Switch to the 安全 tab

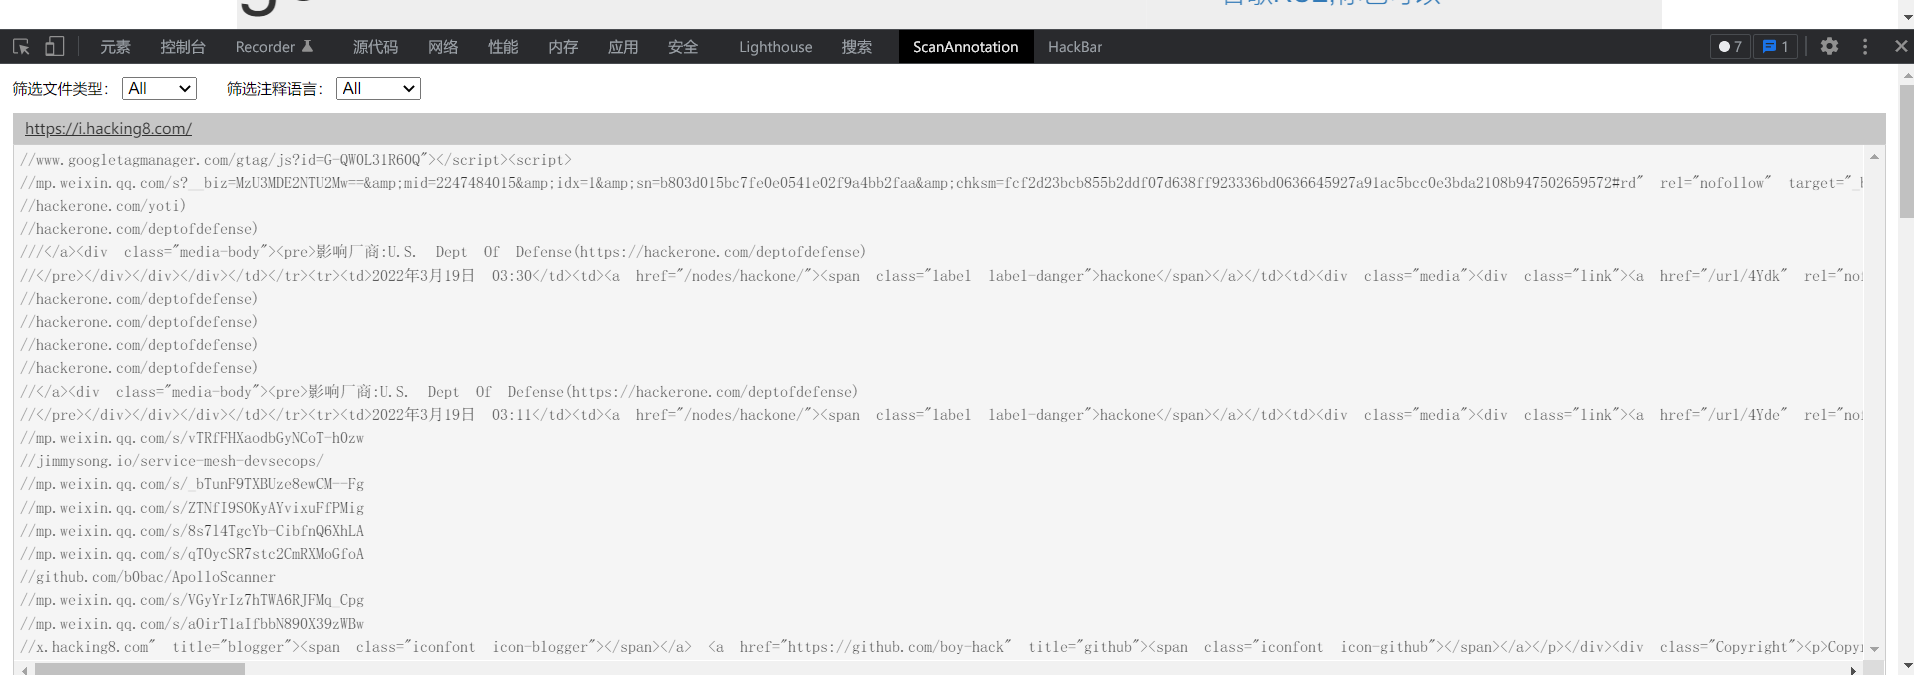(x=683, y=46)
